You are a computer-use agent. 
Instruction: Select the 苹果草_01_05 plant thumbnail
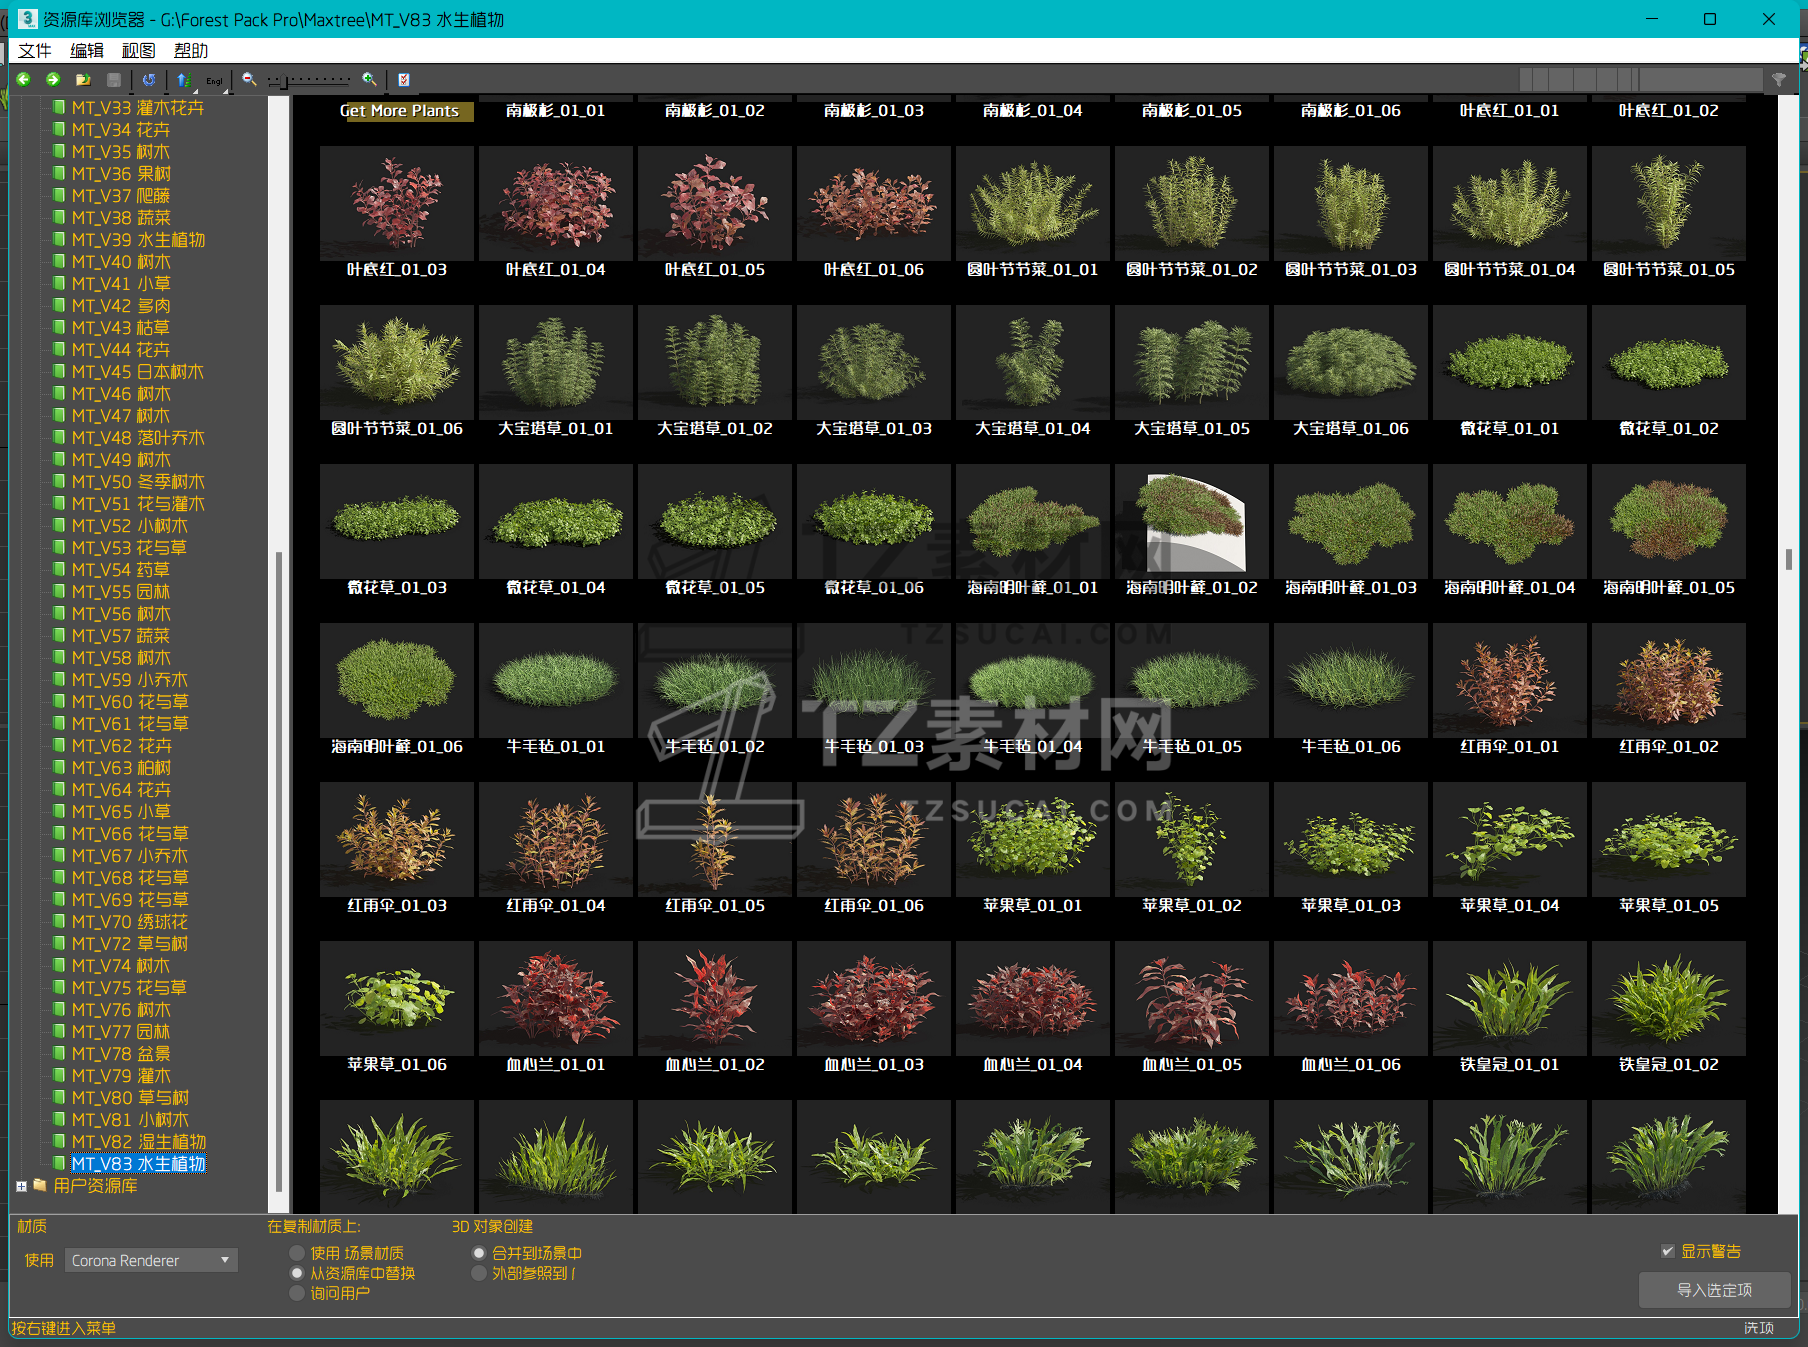pyautogui.click(x=1669, y=840)
